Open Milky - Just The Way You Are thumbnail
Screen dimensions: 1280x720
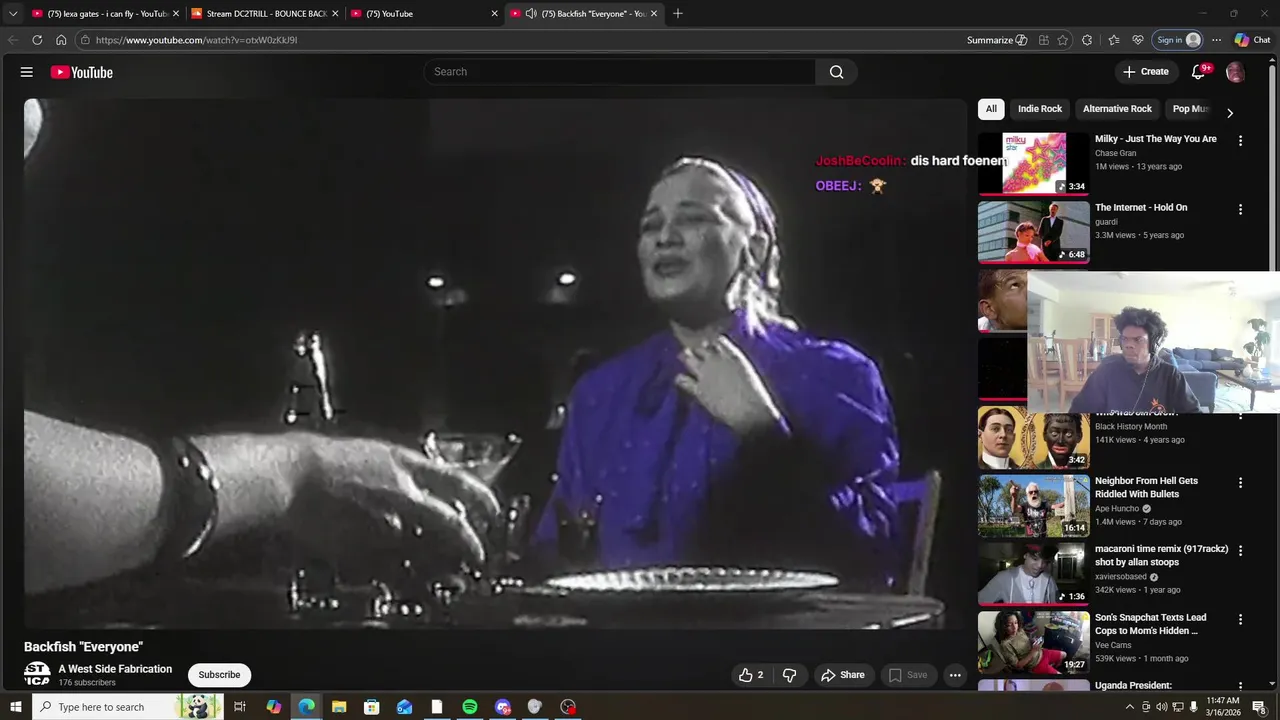pyautogui.click(x=1034, y=163)
